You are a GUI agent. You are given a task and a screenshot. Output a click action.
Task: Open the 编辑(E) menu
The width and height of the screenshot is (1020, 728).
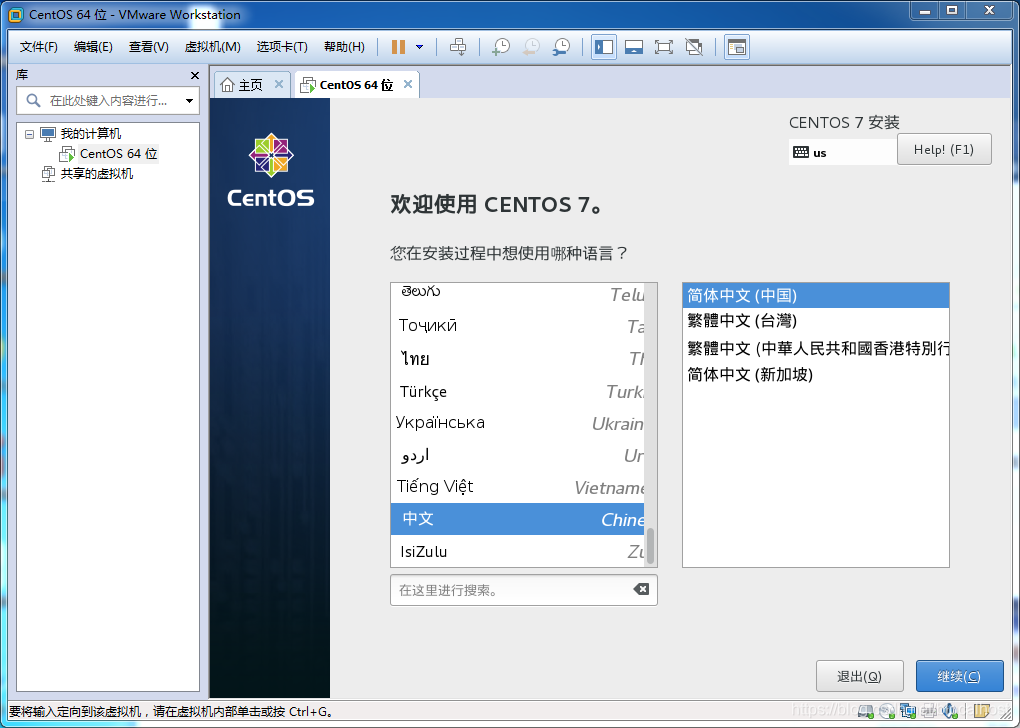(93, 47)
